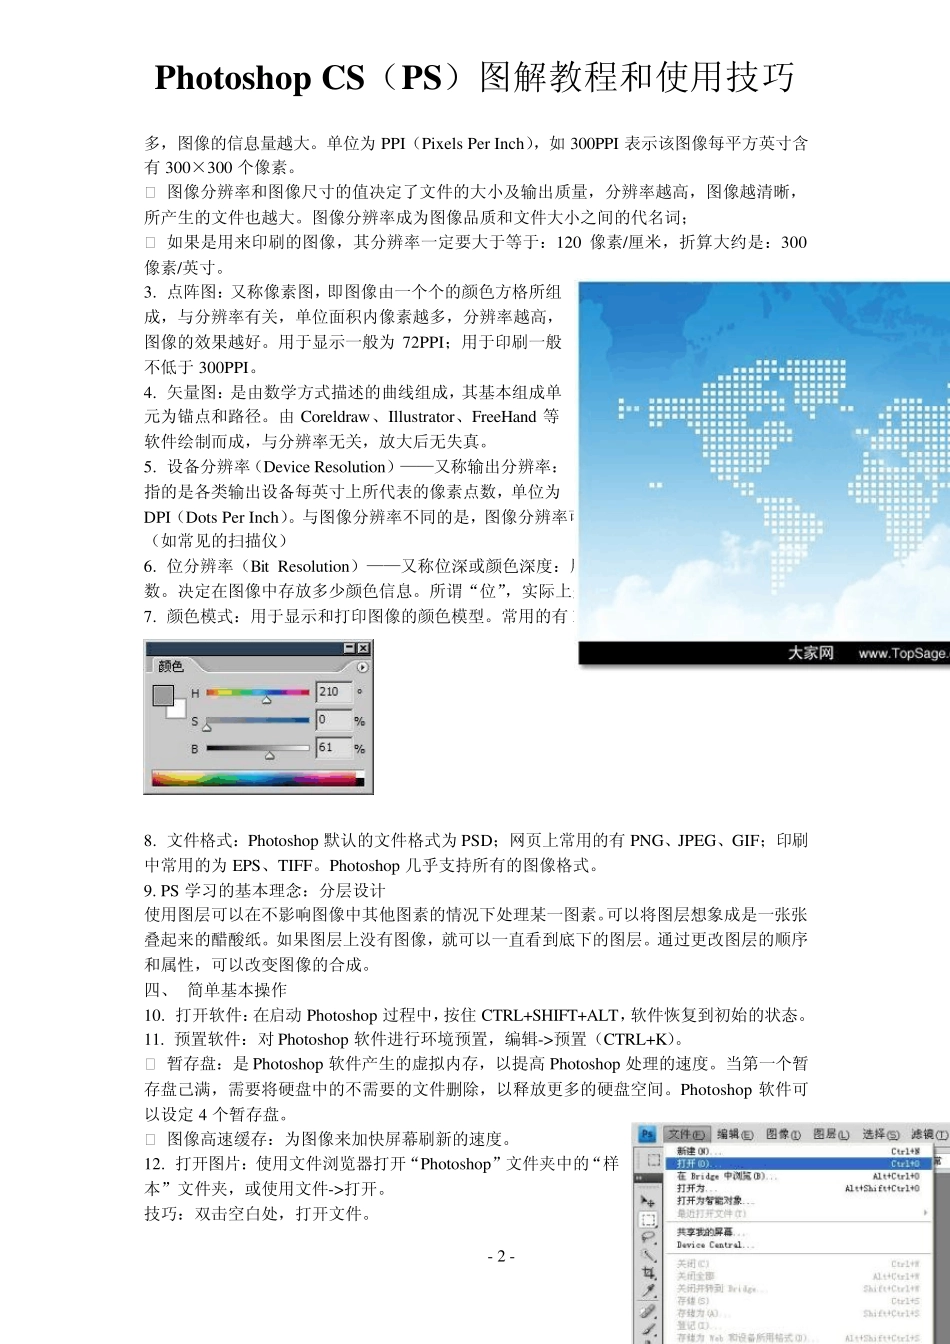This screenshot has width=950, height=1344.
Task: Minimize the 颜色 color panel
Action: (x=349, y=648)
